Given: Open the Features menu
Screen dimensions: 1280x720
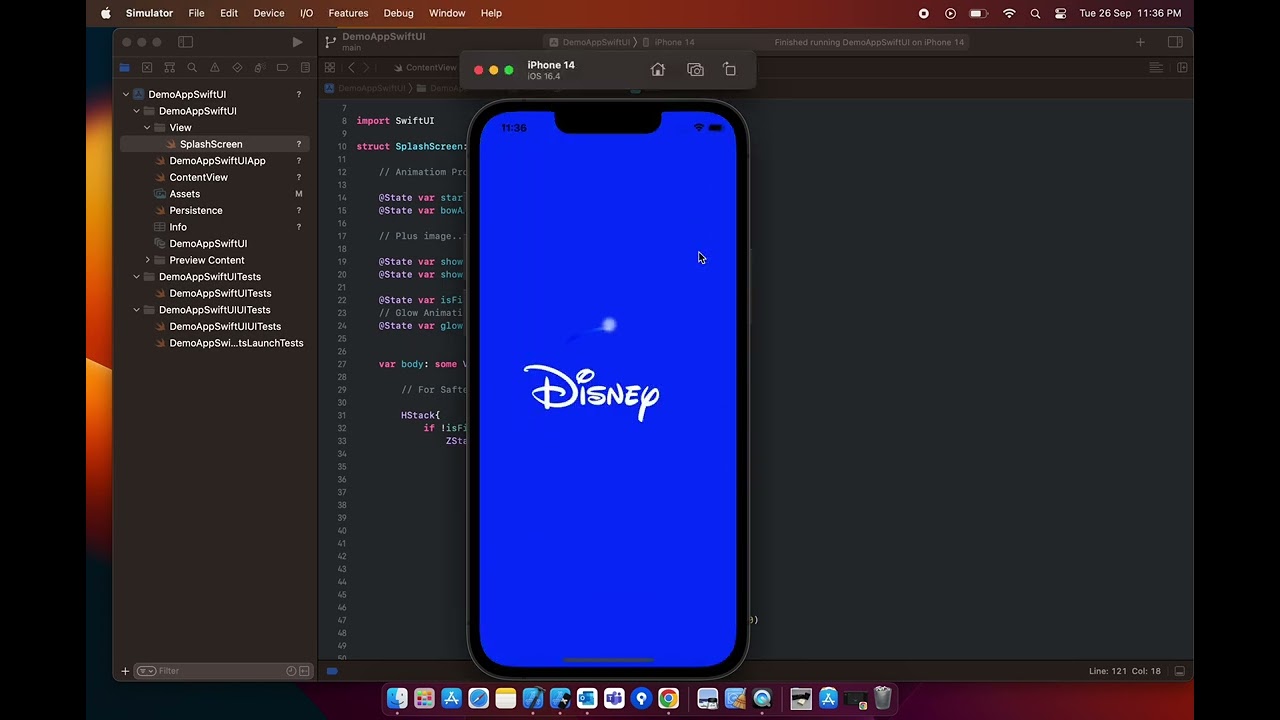Looking at the screenshot, I should coord(348,13).
